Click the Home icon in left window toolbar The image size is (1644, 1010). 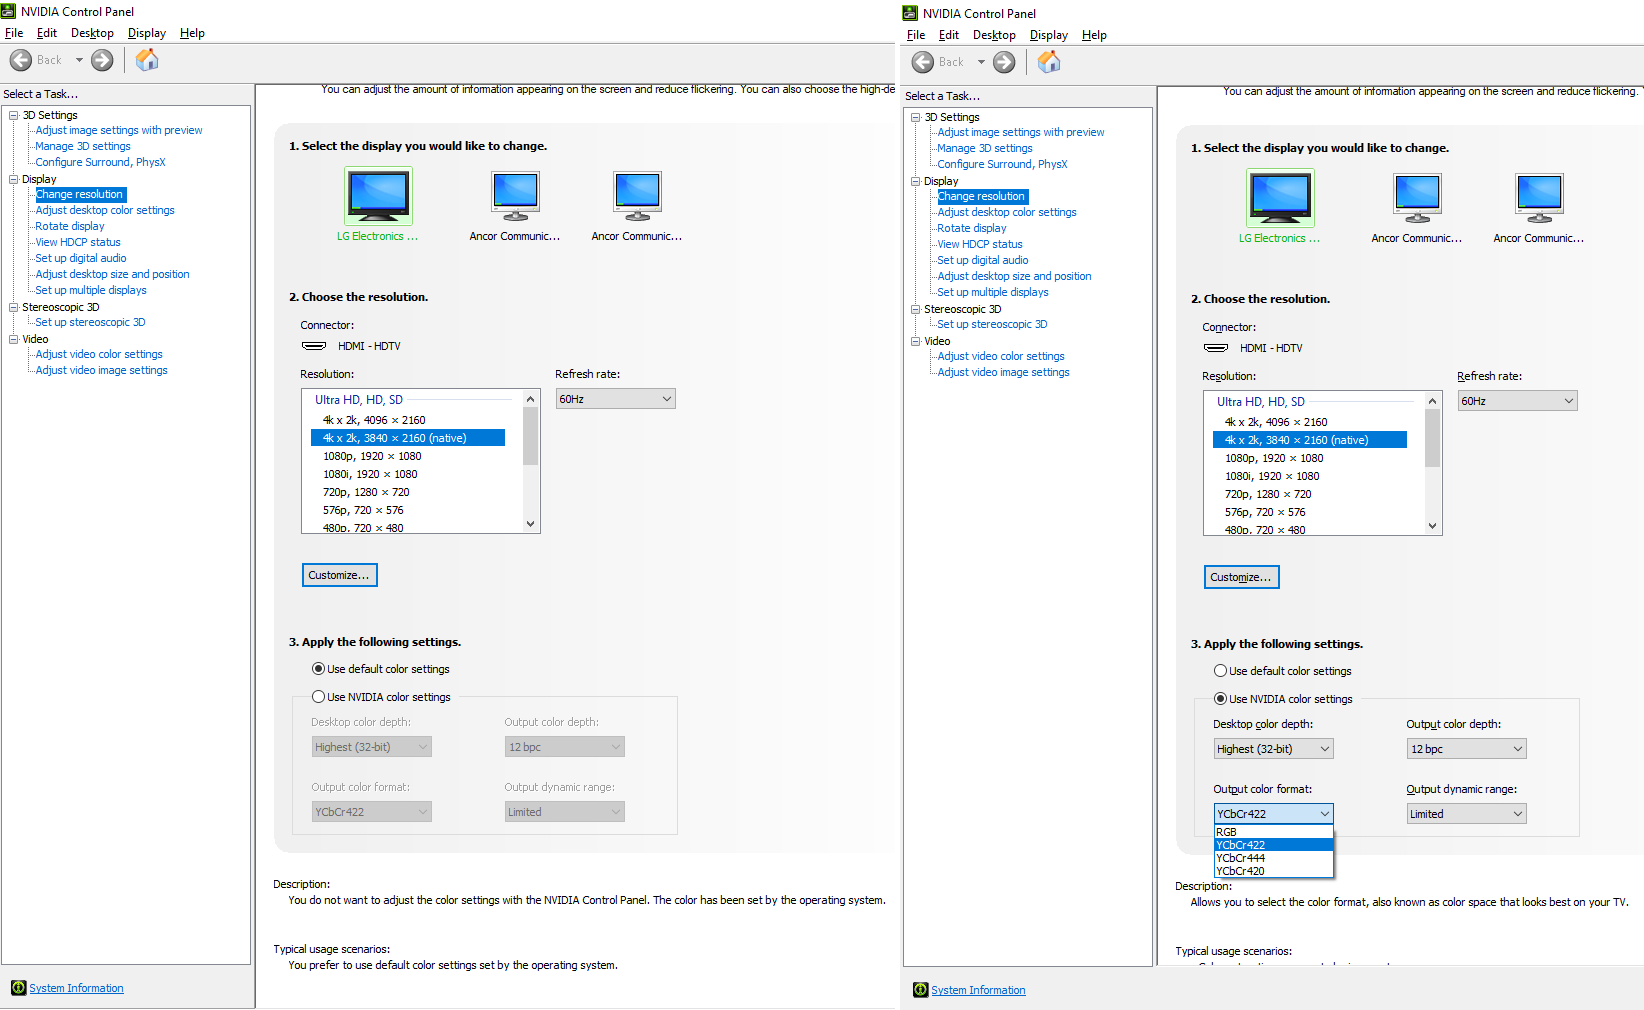[147, 60]
